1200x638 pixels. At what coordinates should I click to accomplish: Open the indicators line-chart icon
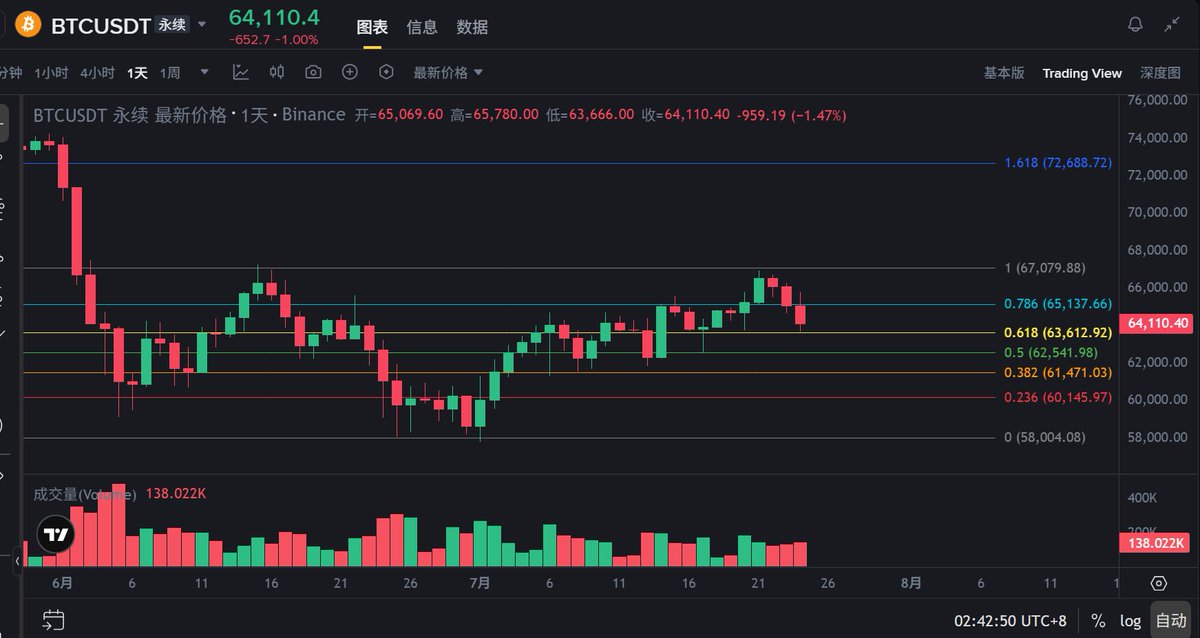[241, 72]
